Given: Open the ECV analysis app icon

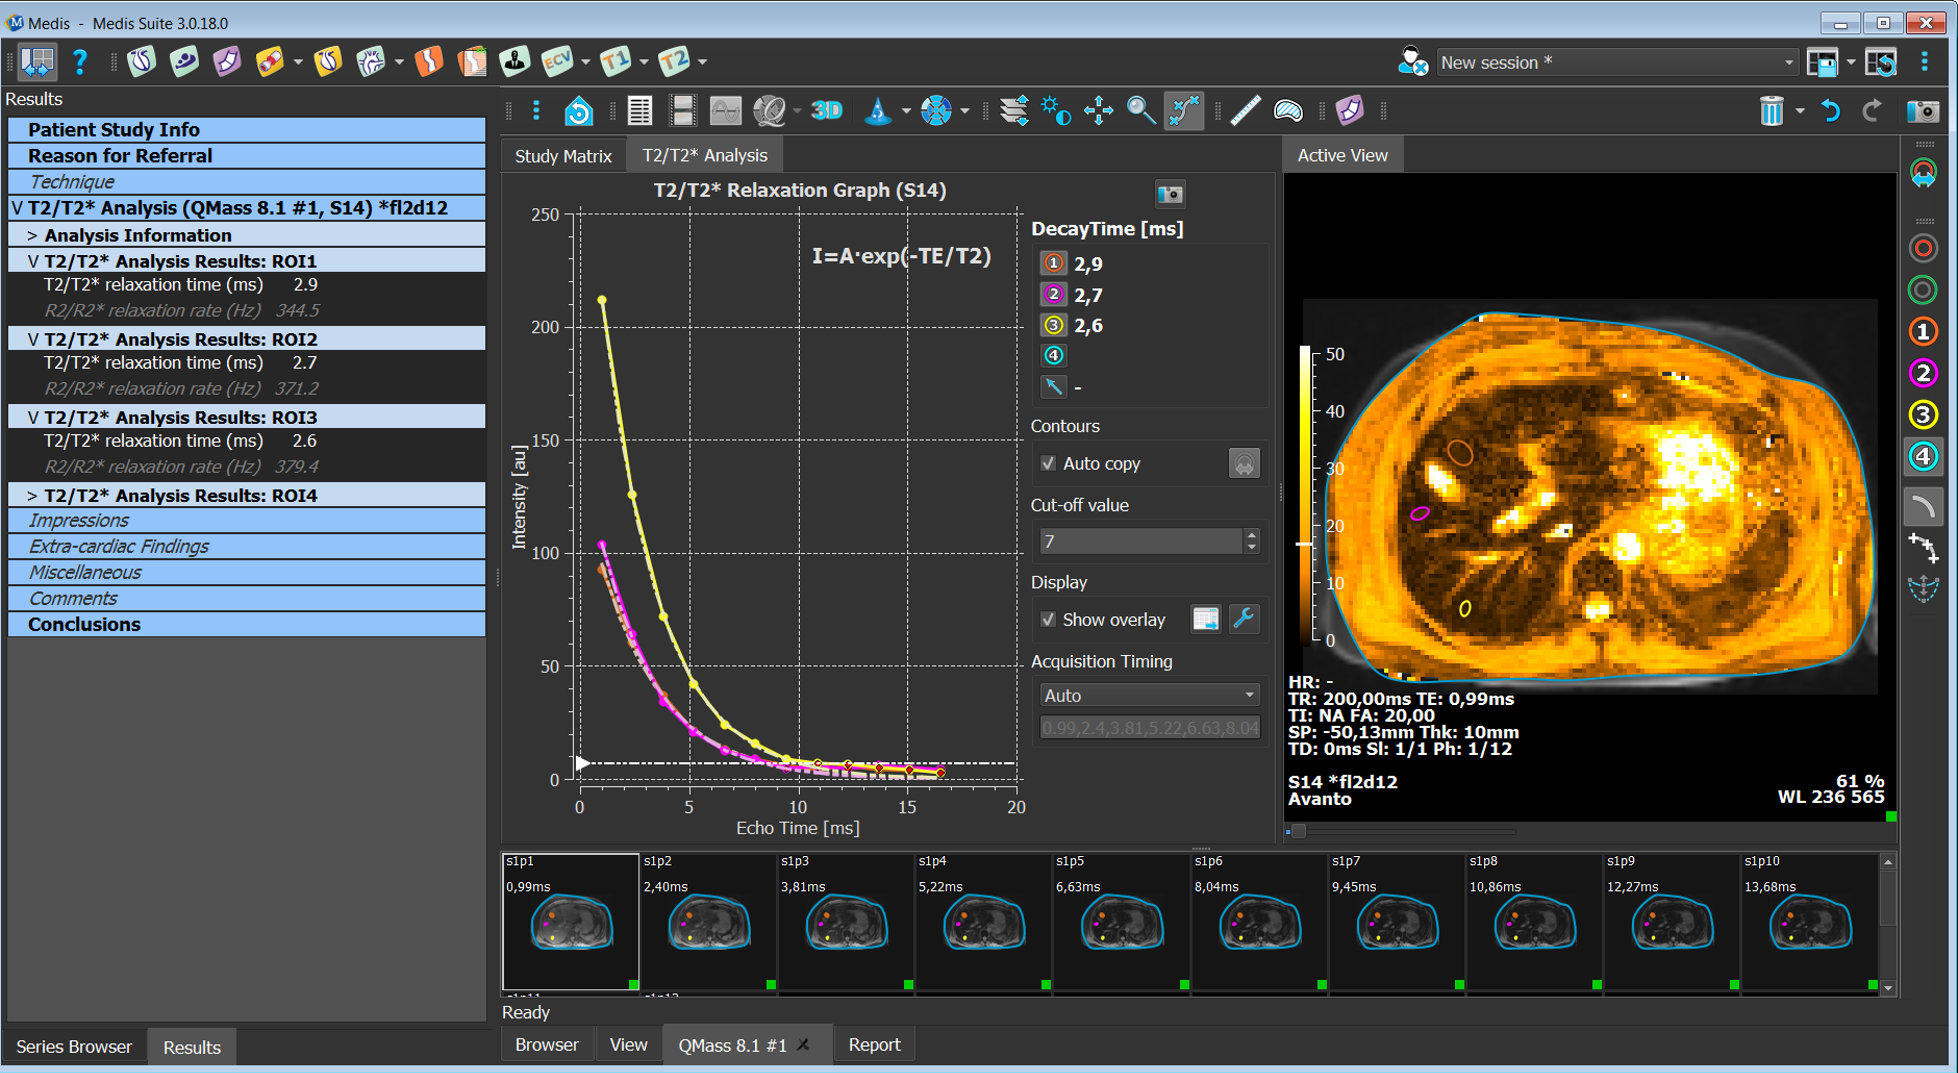Looking at the screenshot, I should click(x=556, y=62).
